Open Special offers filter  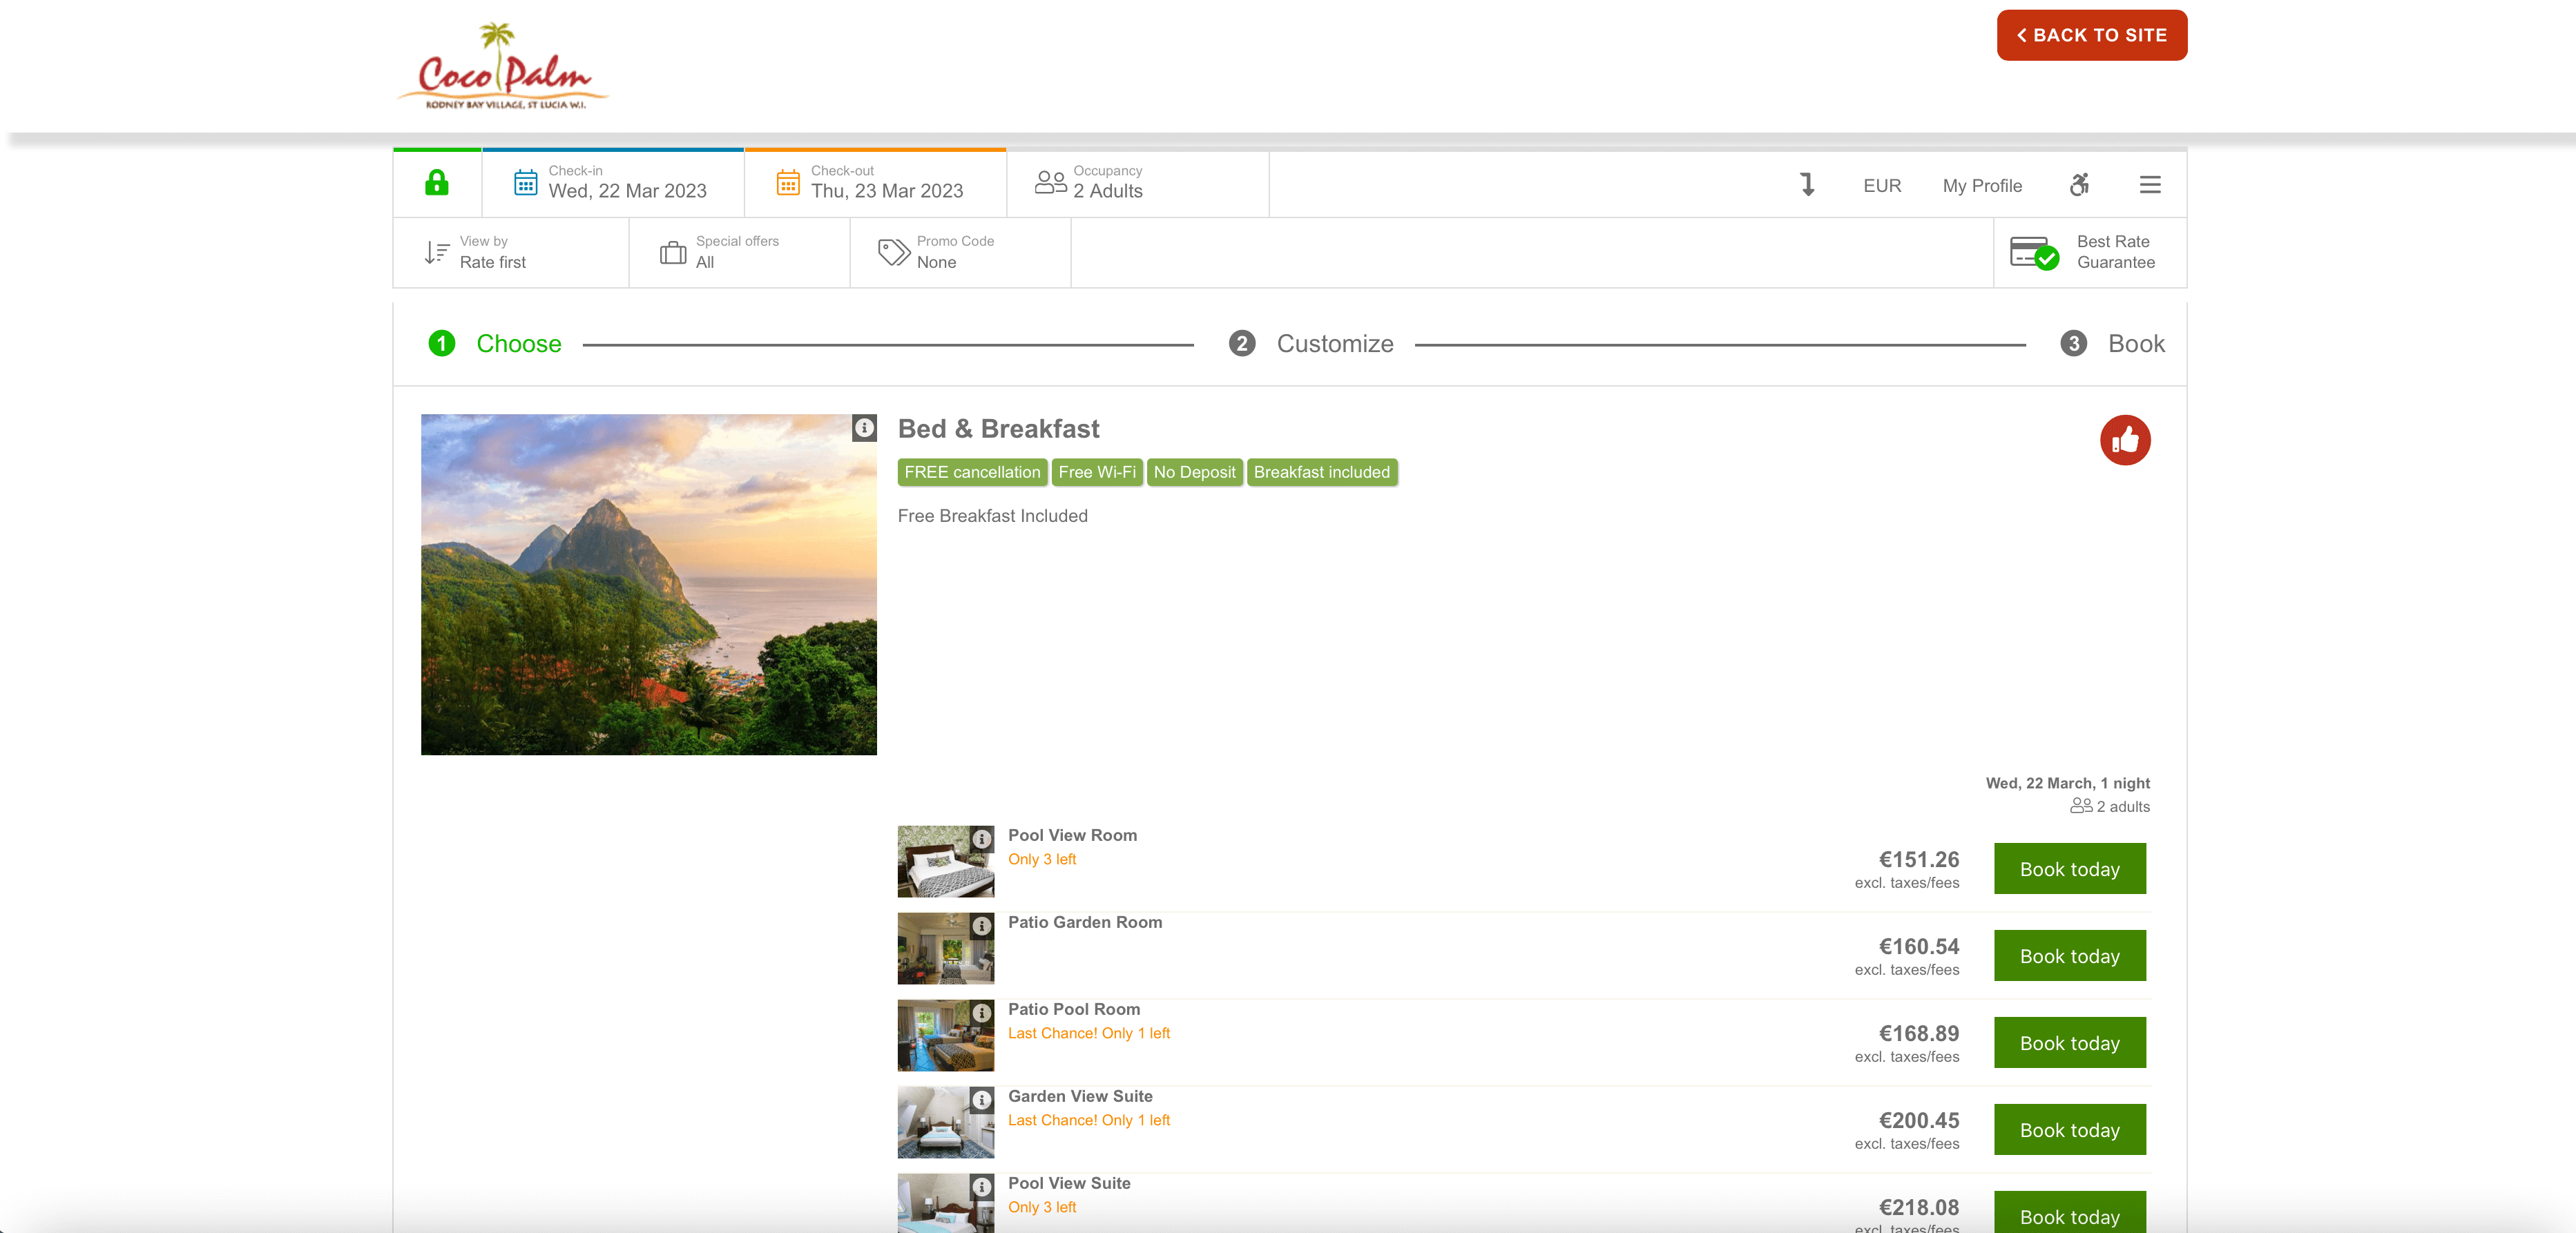[738, 253]
